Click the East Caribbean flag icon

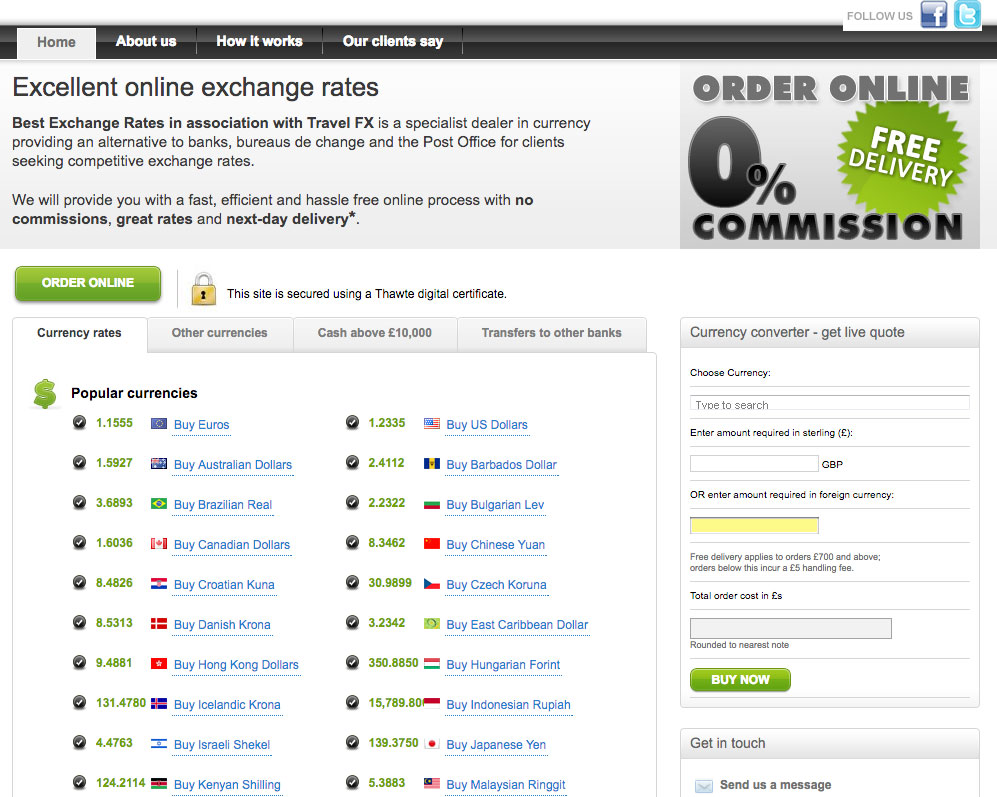coord(432,624)
